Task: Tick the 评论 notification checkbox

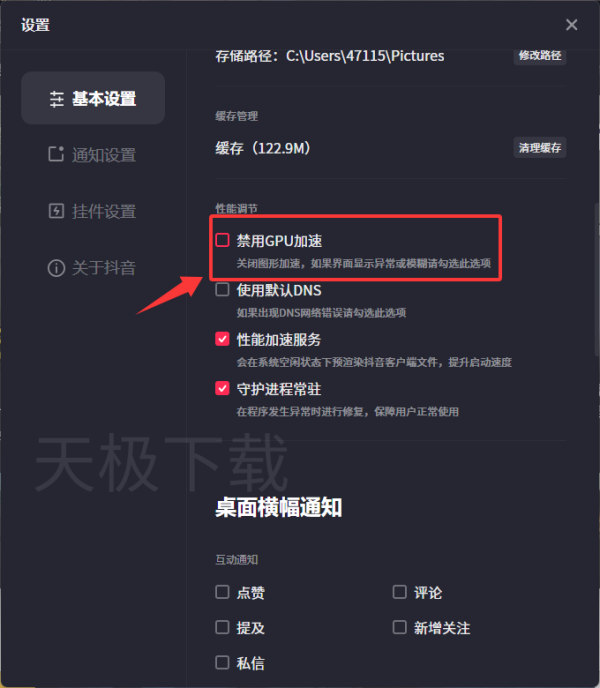Action: click(x=399, y=592)
